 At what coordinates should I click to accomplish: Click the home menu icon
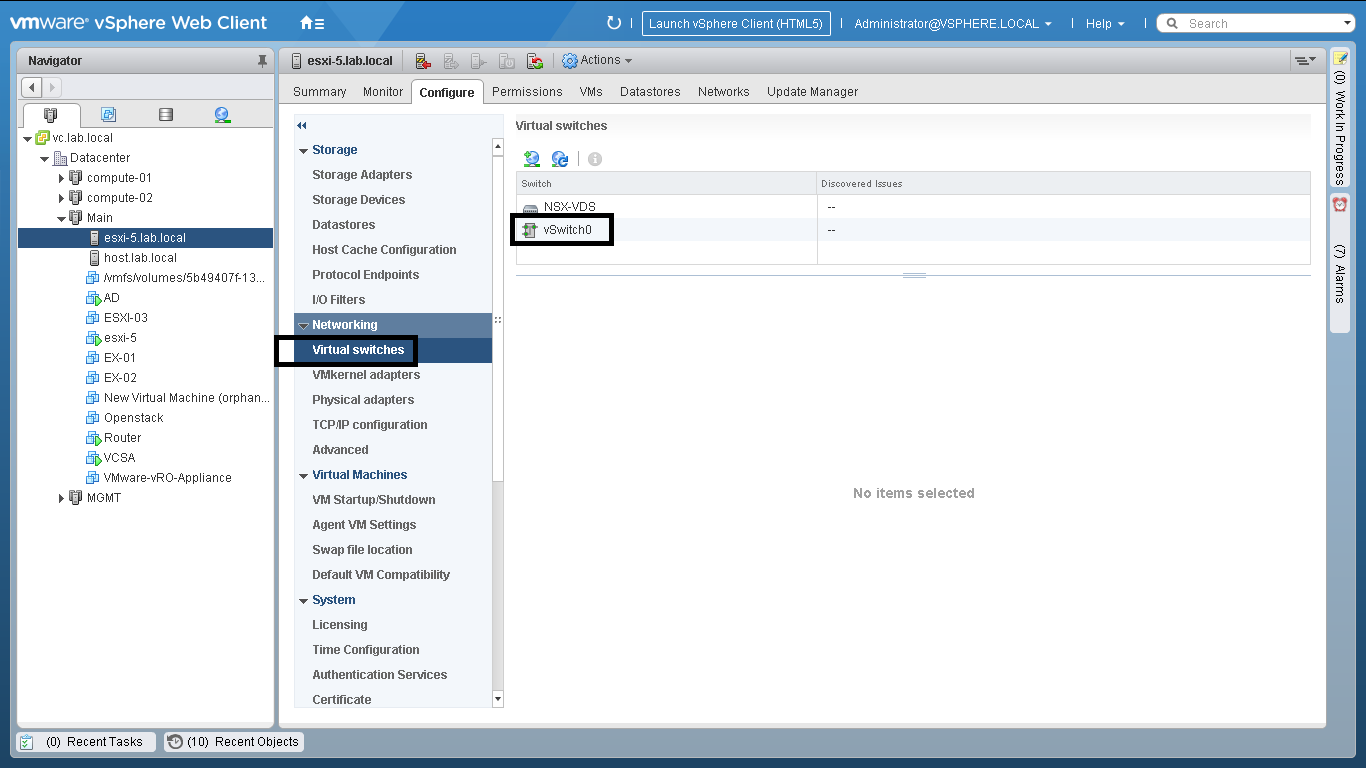pyautogui.click(x=311, y=23)
